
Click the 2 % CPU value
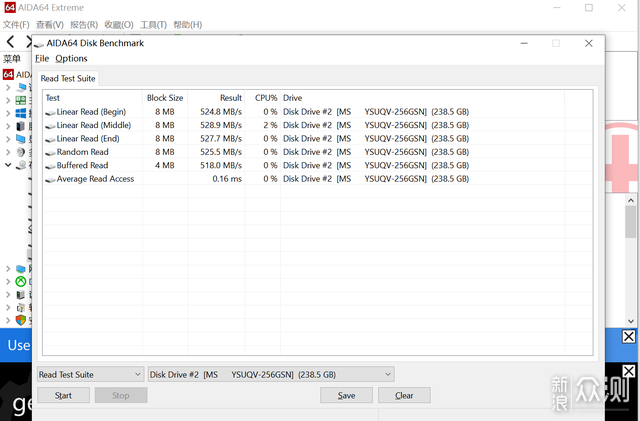pyautogui.click(x=270, y=125)
